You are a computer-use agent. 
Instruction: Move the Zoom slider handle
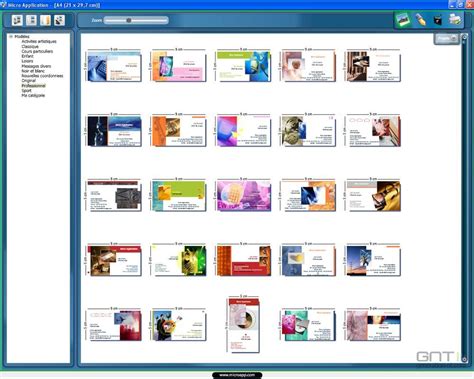[129, 21]
